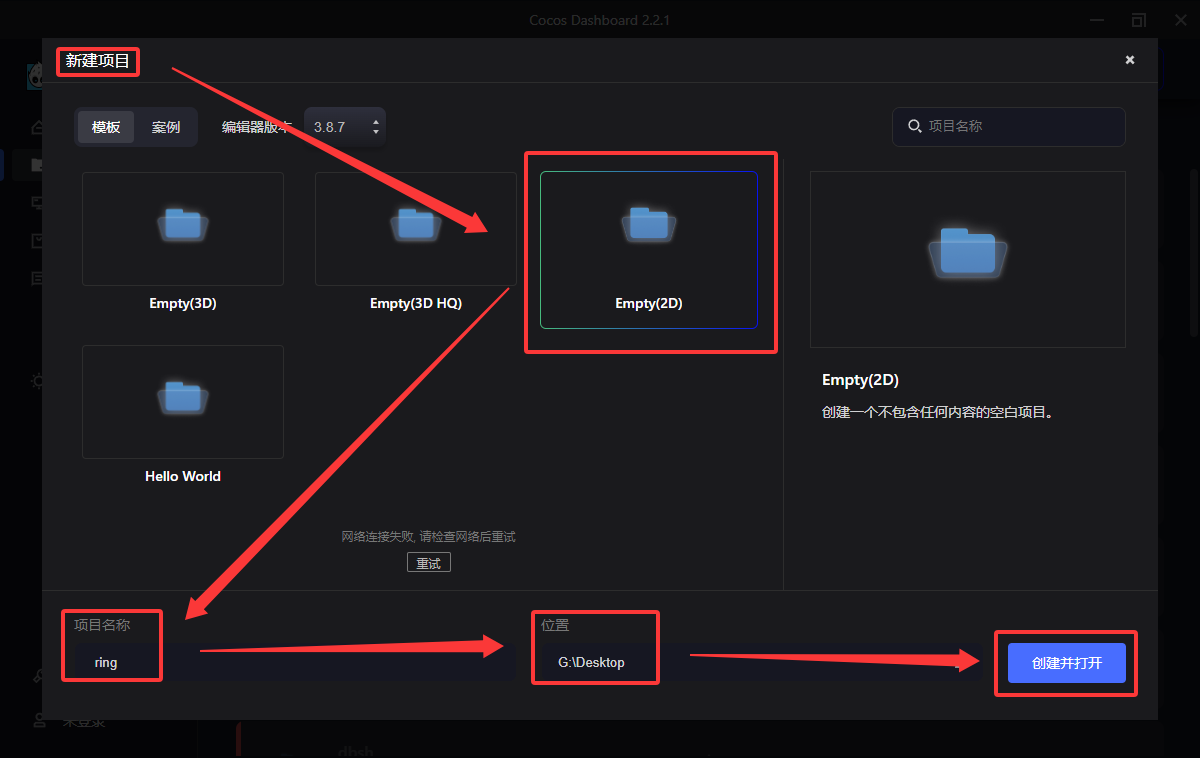
Task: Click the 重试 retry button
Action: click(x=429, y=563)
